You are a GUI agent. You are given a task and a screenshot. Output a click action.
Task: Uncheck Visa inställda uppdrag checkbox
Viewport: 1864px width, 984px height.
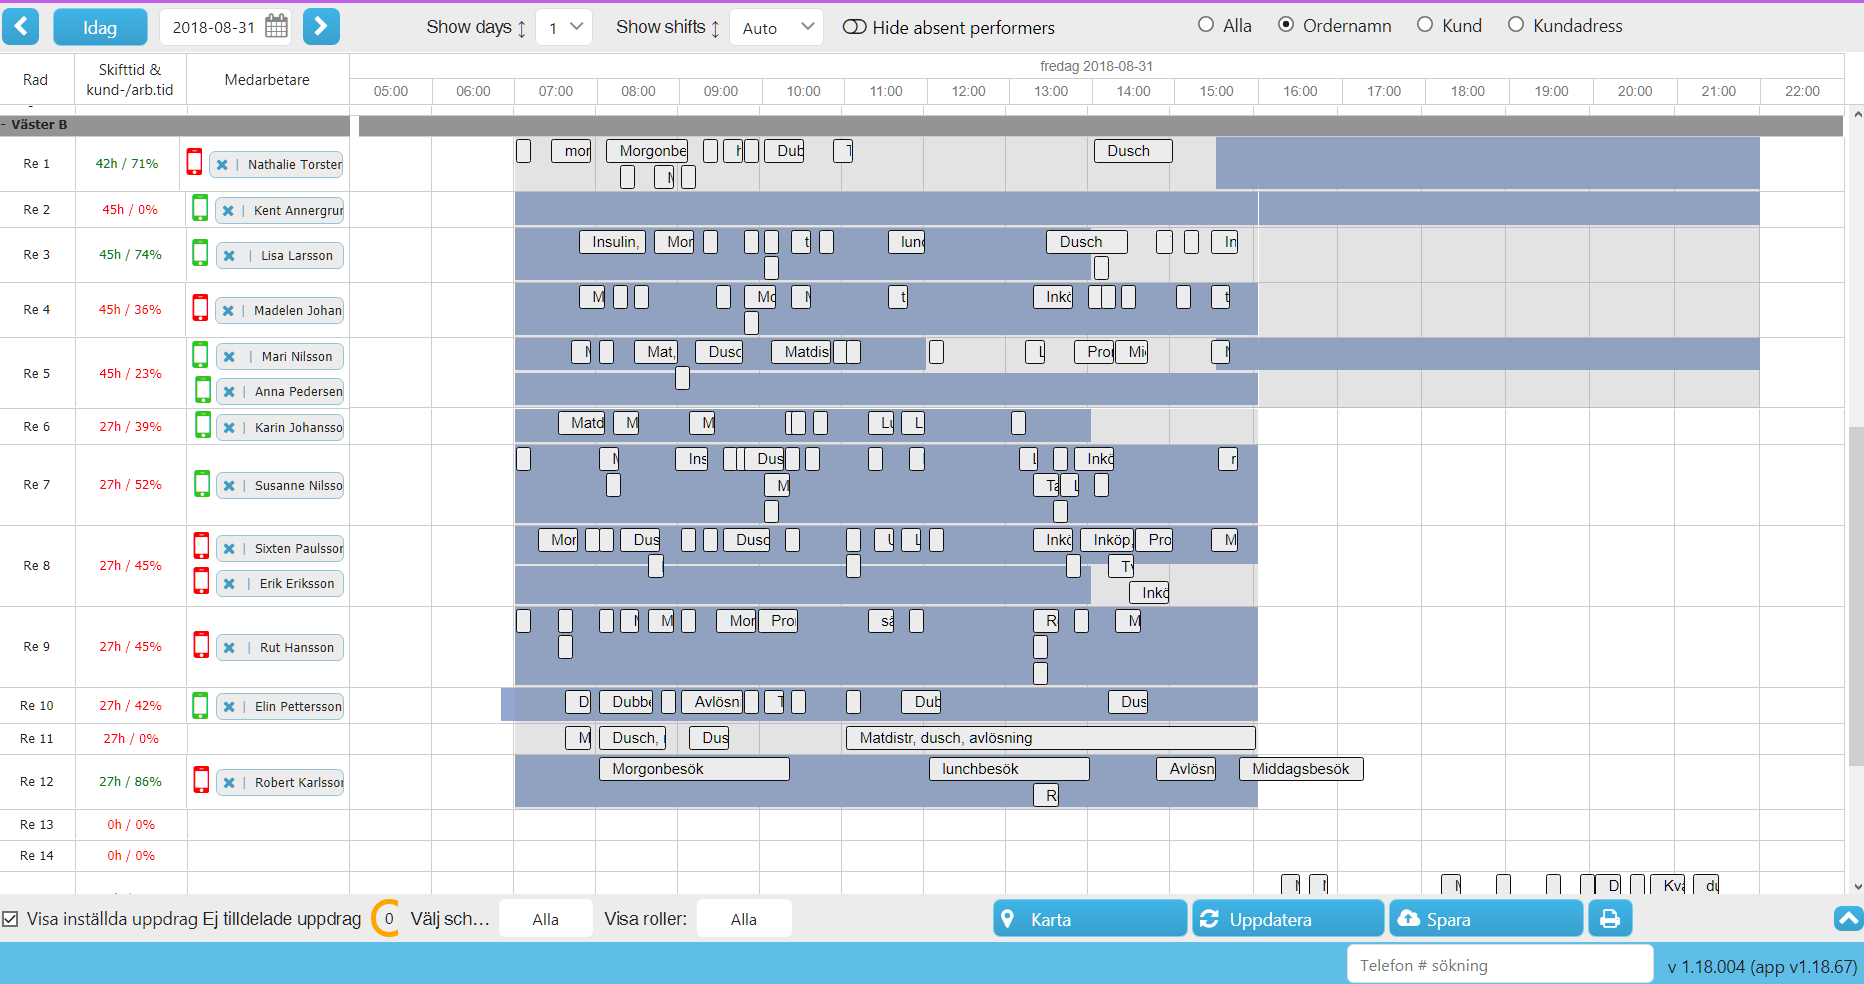(10, 919)
